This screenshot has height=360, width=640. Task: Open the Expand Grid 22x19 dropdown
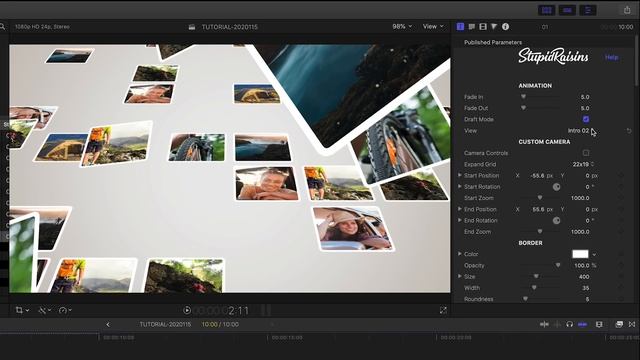click(583, 164)
